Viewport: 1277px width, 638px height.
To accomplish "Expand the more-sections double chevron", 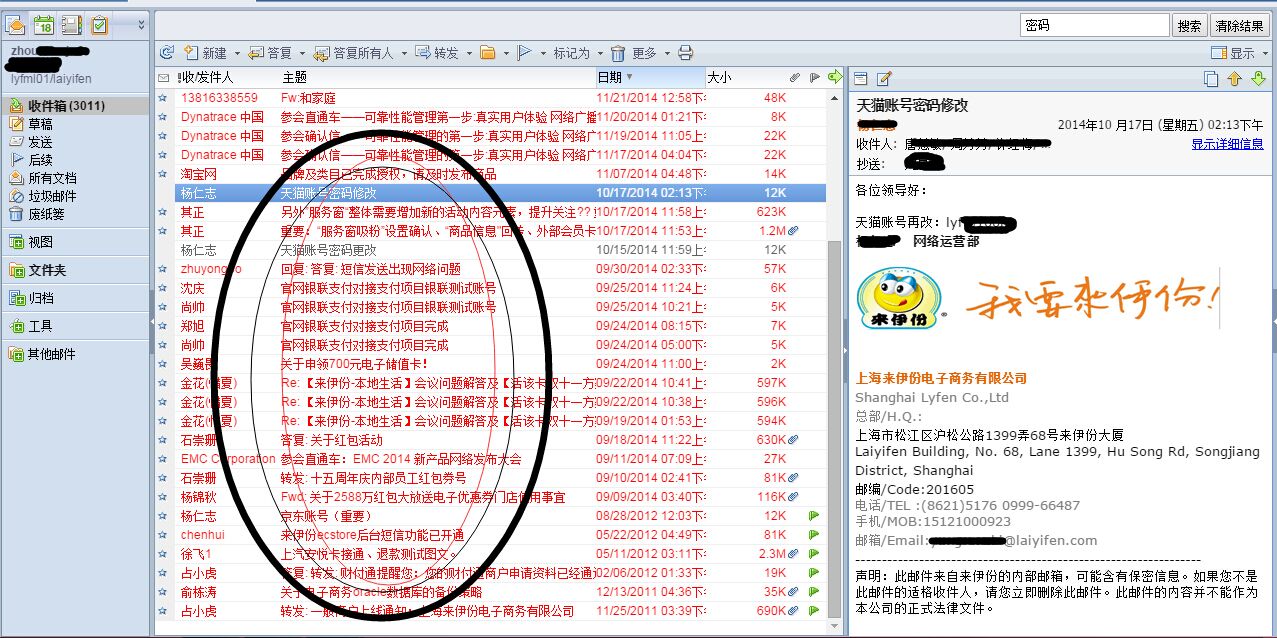I will click(x=141, y=25).
